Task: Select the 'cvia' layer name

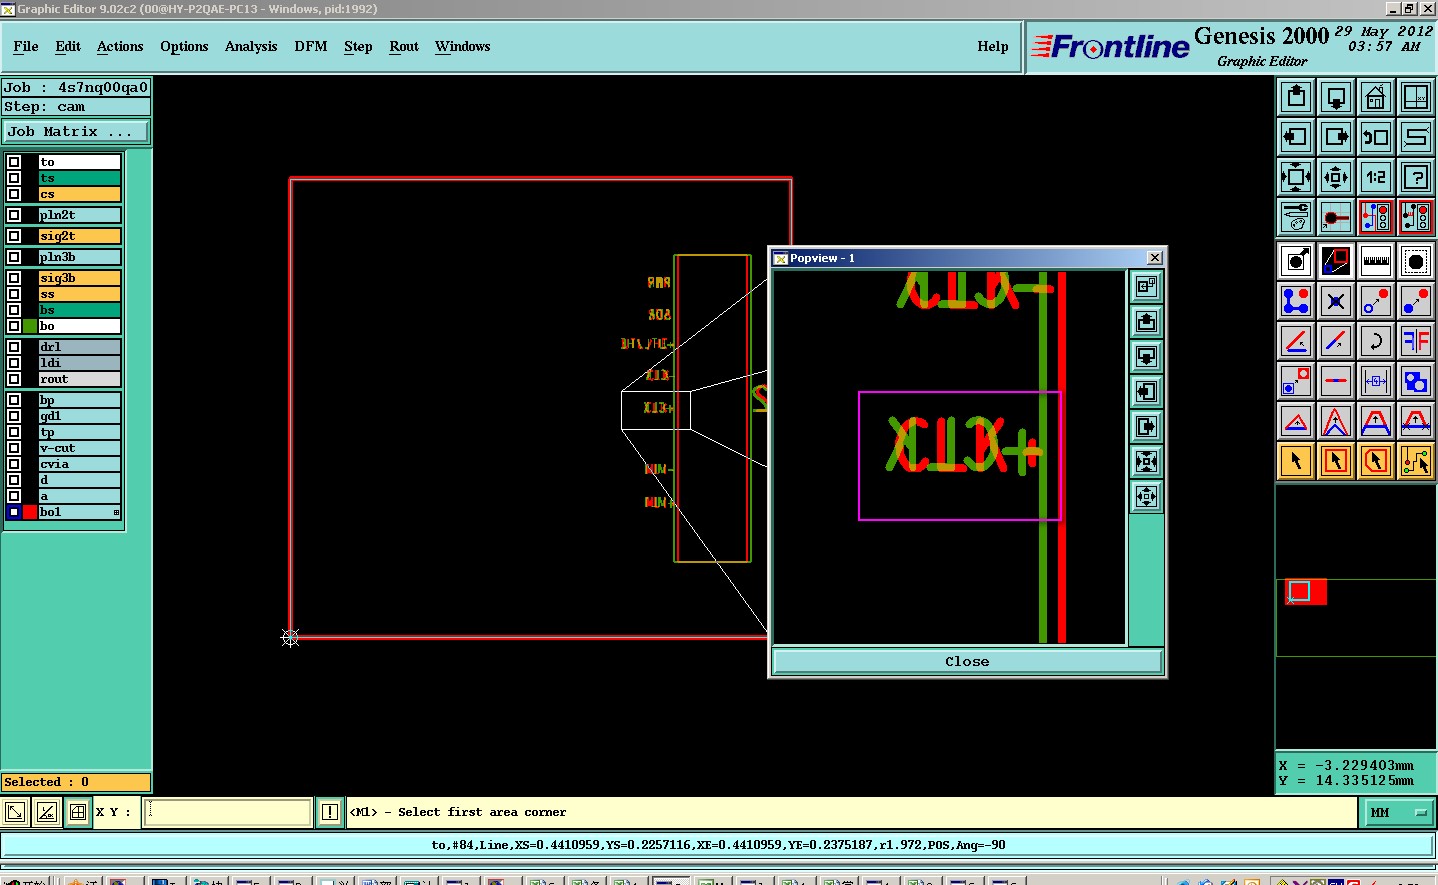Action: [79, 464]
